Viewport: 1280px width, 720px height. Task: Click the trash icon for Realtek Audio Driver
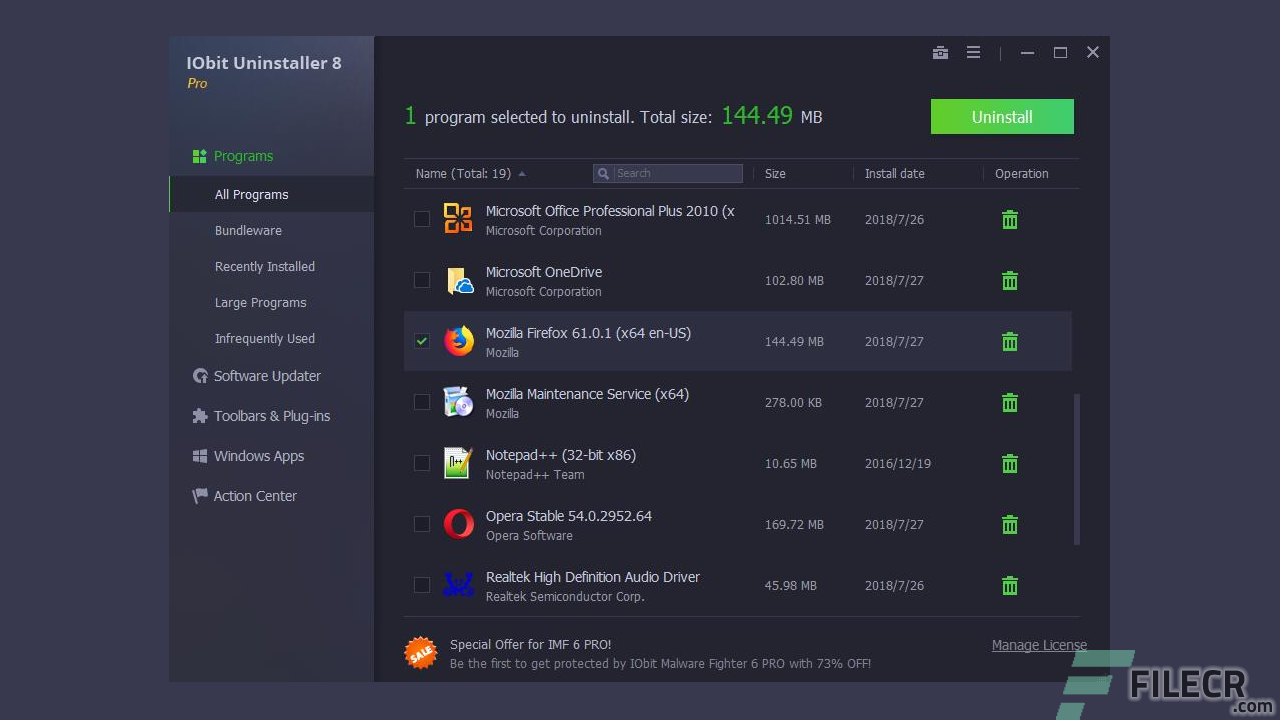pyautogui.click(x=1010, y=586)
